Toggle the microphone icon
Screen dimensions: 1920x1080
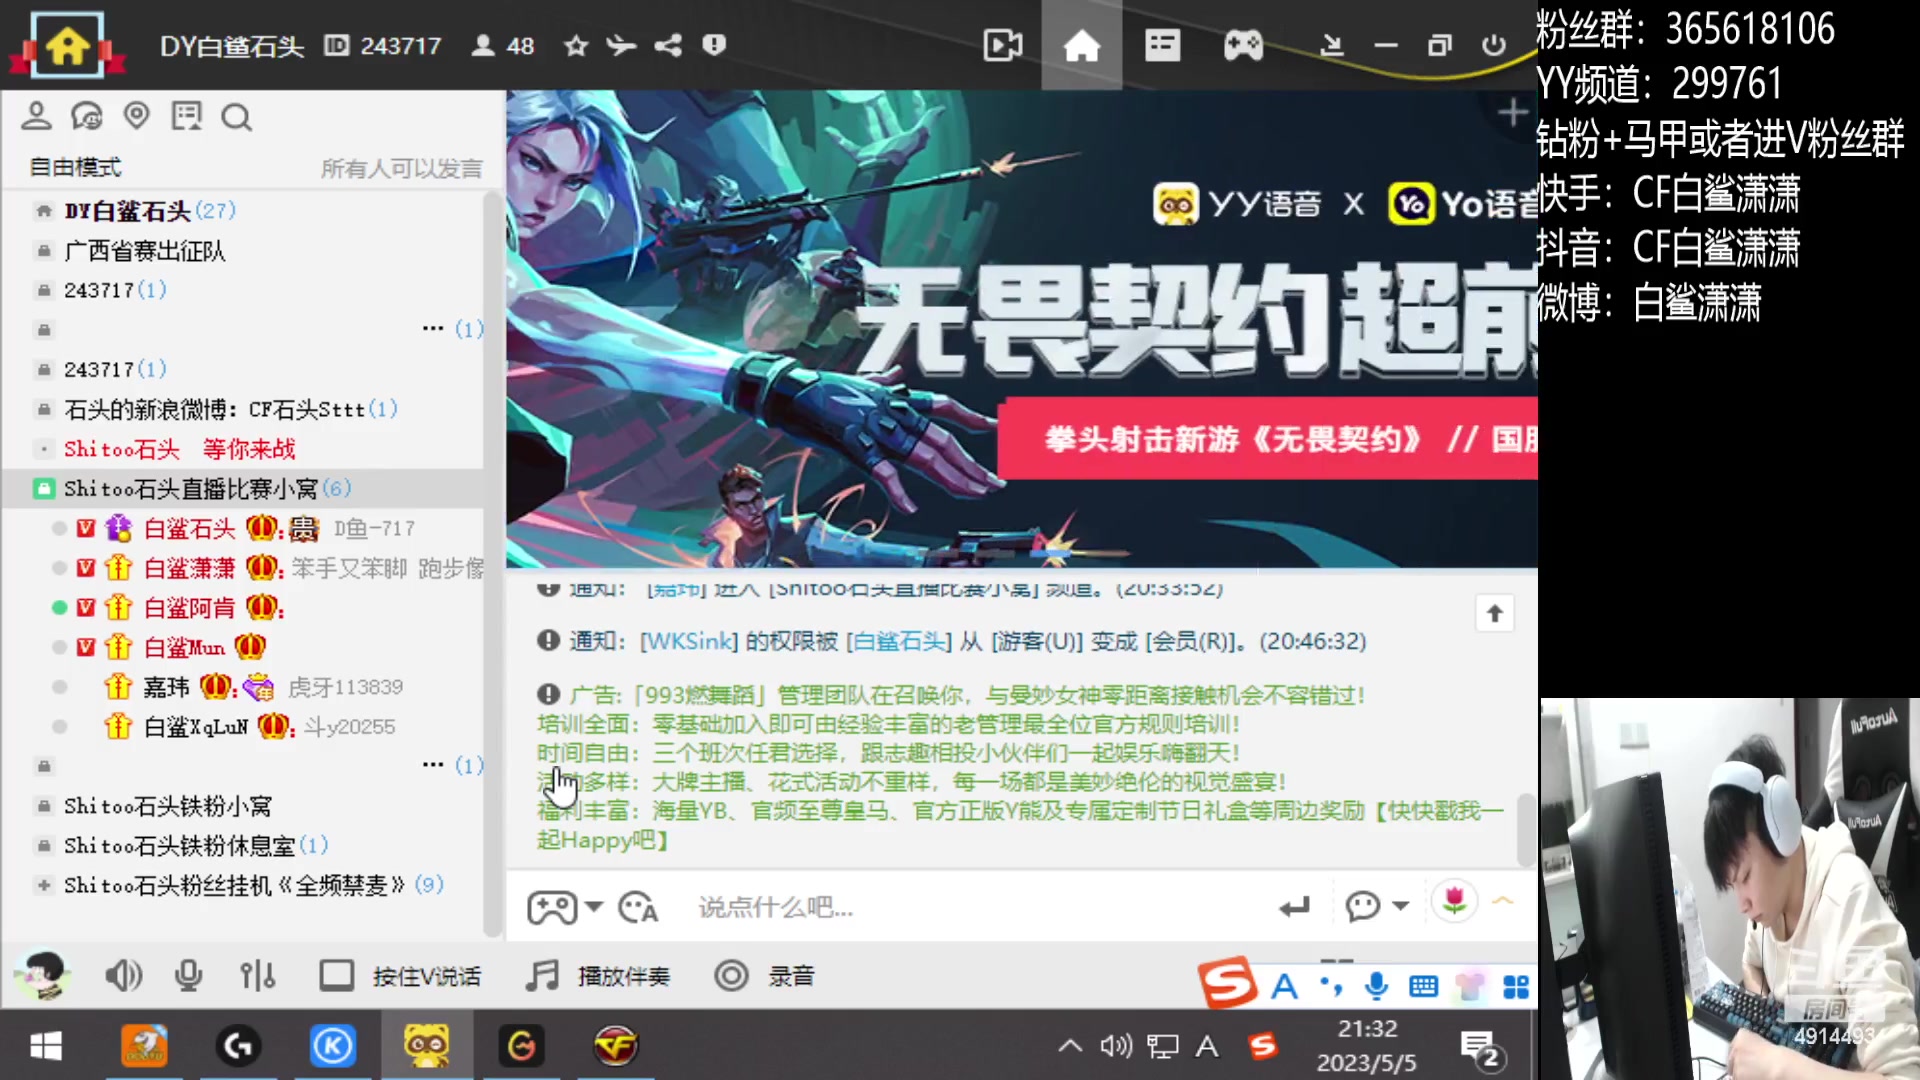click(188, 975)
